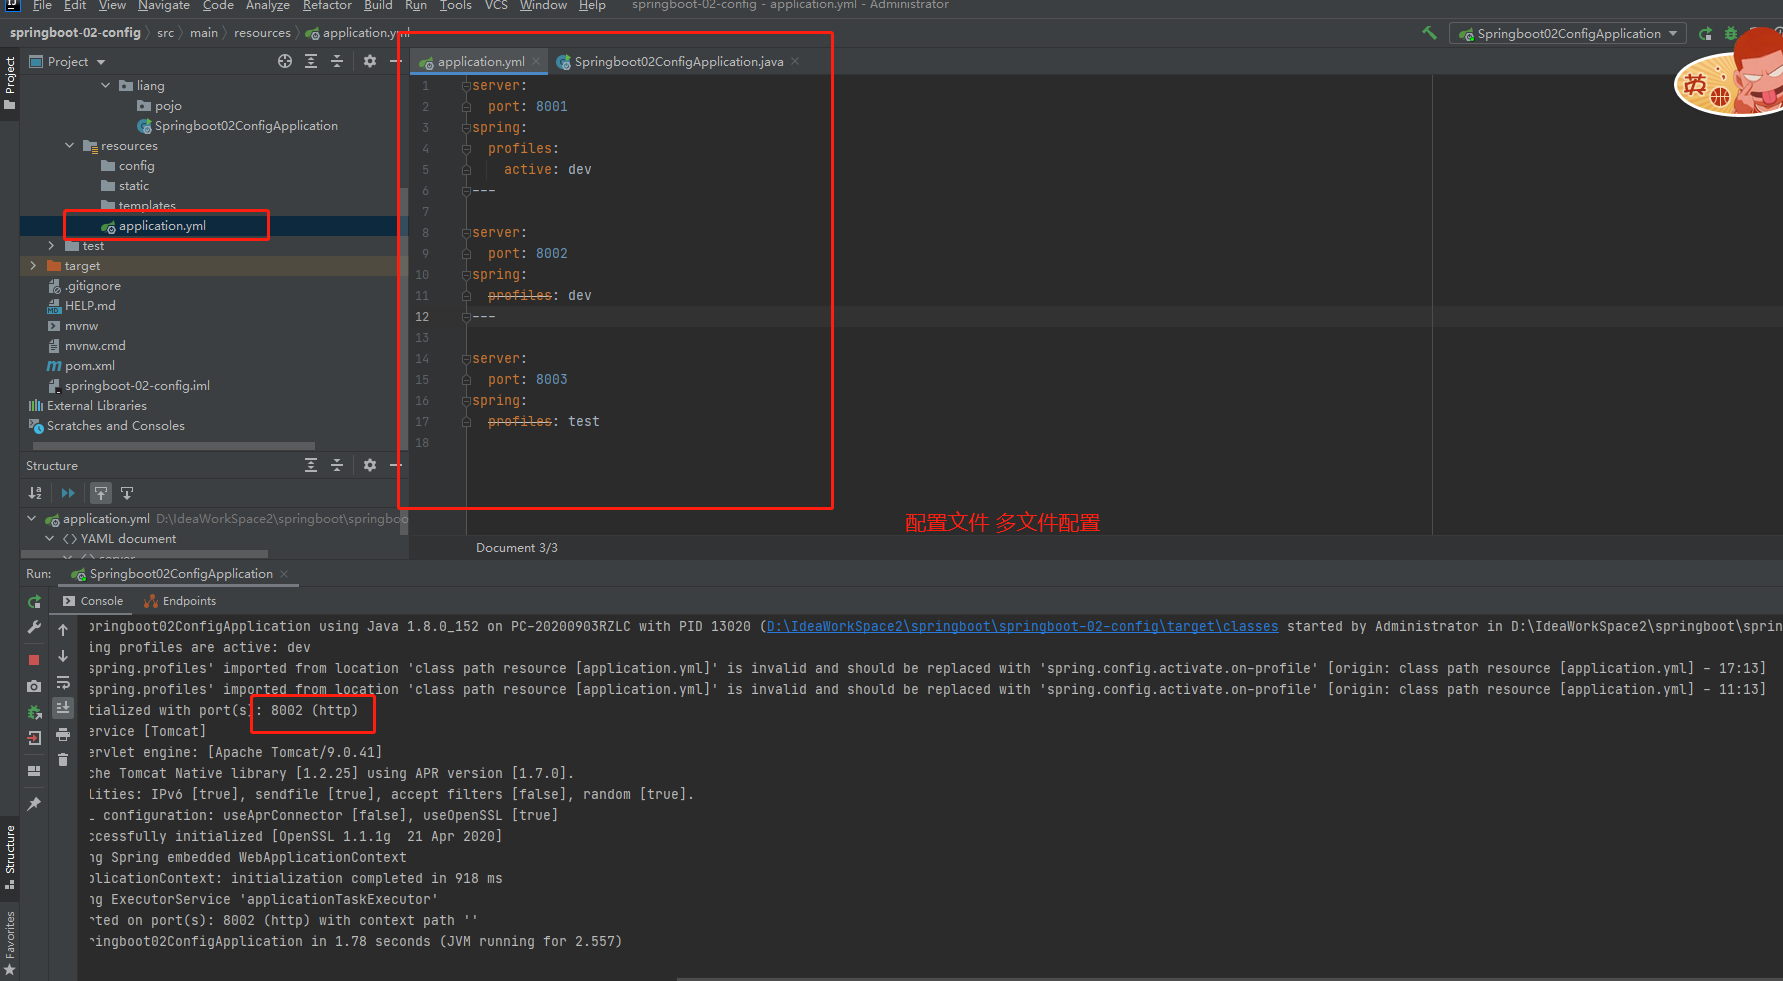Click the rerun icon in top toolbar
This screenshot has width=1783, height=981.
tap(1705, 33)
